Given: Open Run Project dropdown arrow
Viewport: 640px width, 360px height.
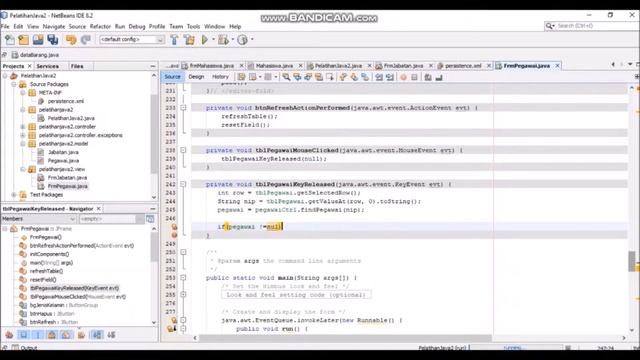Looking at the screenshot, I should (x=213, y=40).
